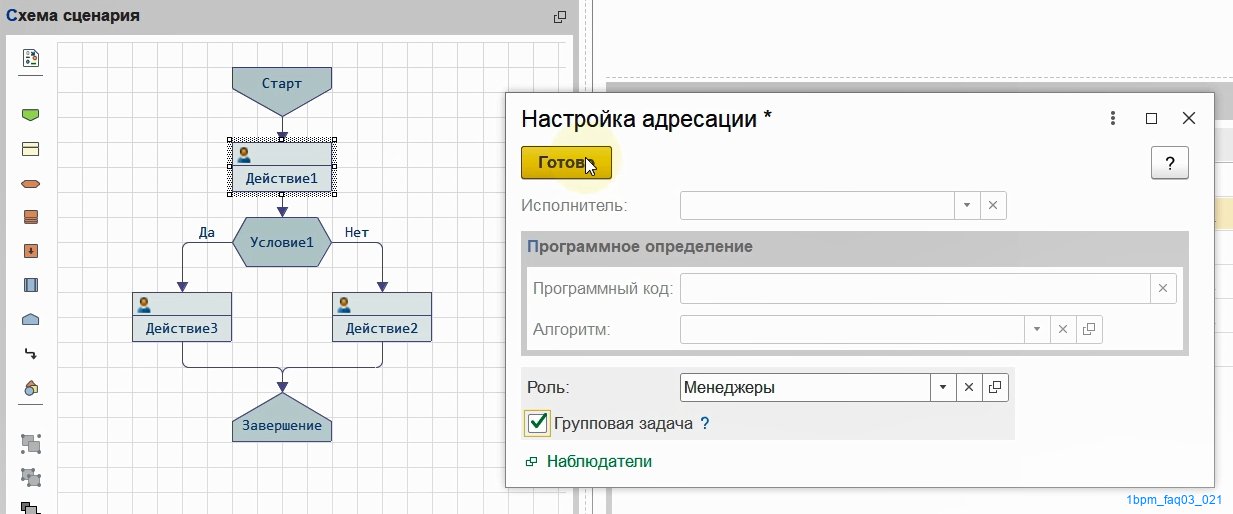Select the green start point shape tool

coord(30,115)
